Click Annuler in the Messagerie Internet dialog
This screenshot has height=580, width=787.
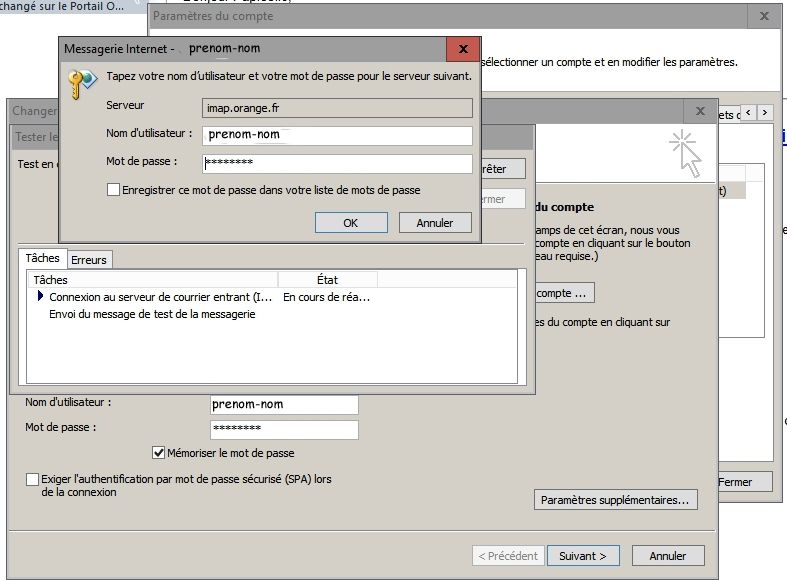click(435, 223)
